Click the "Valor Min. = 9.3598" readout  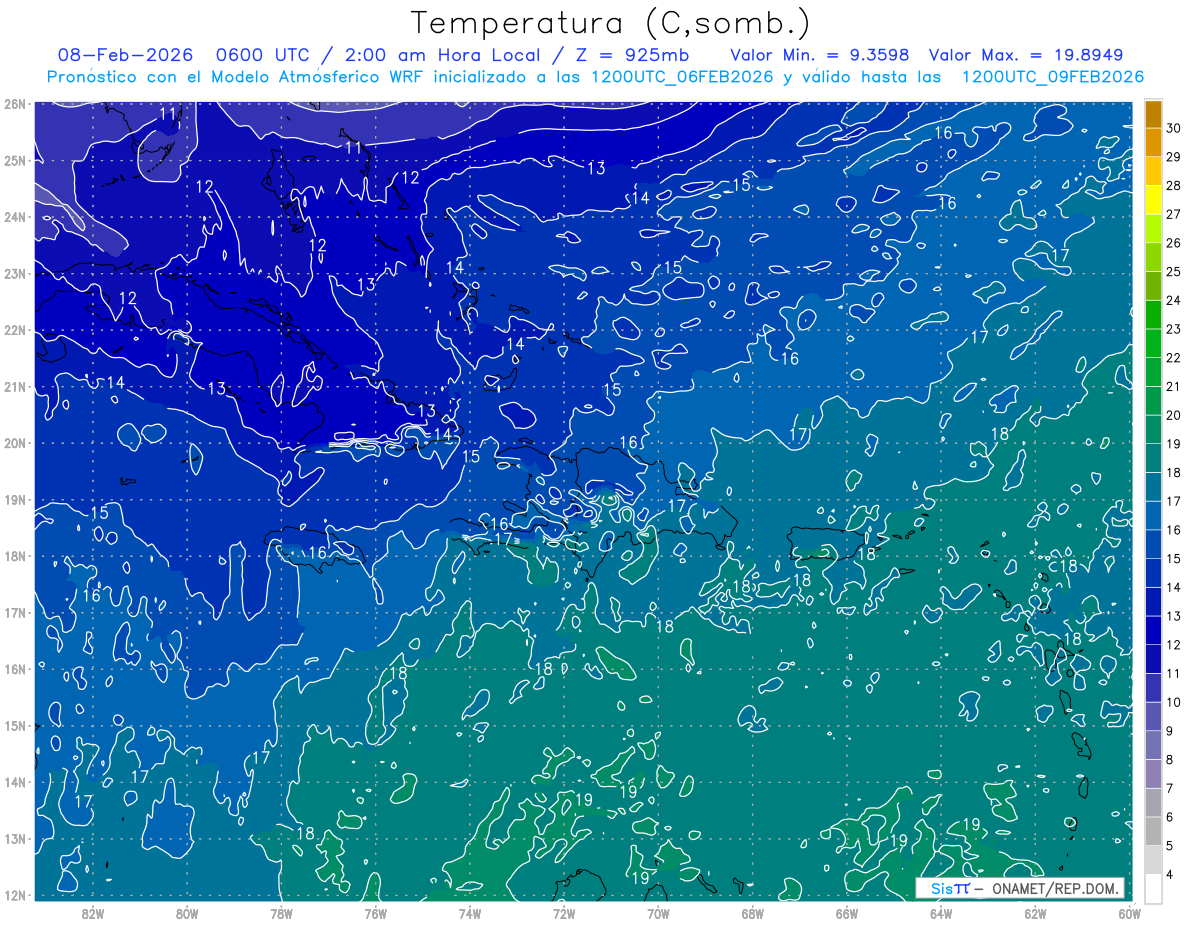[x=820, y=55]
